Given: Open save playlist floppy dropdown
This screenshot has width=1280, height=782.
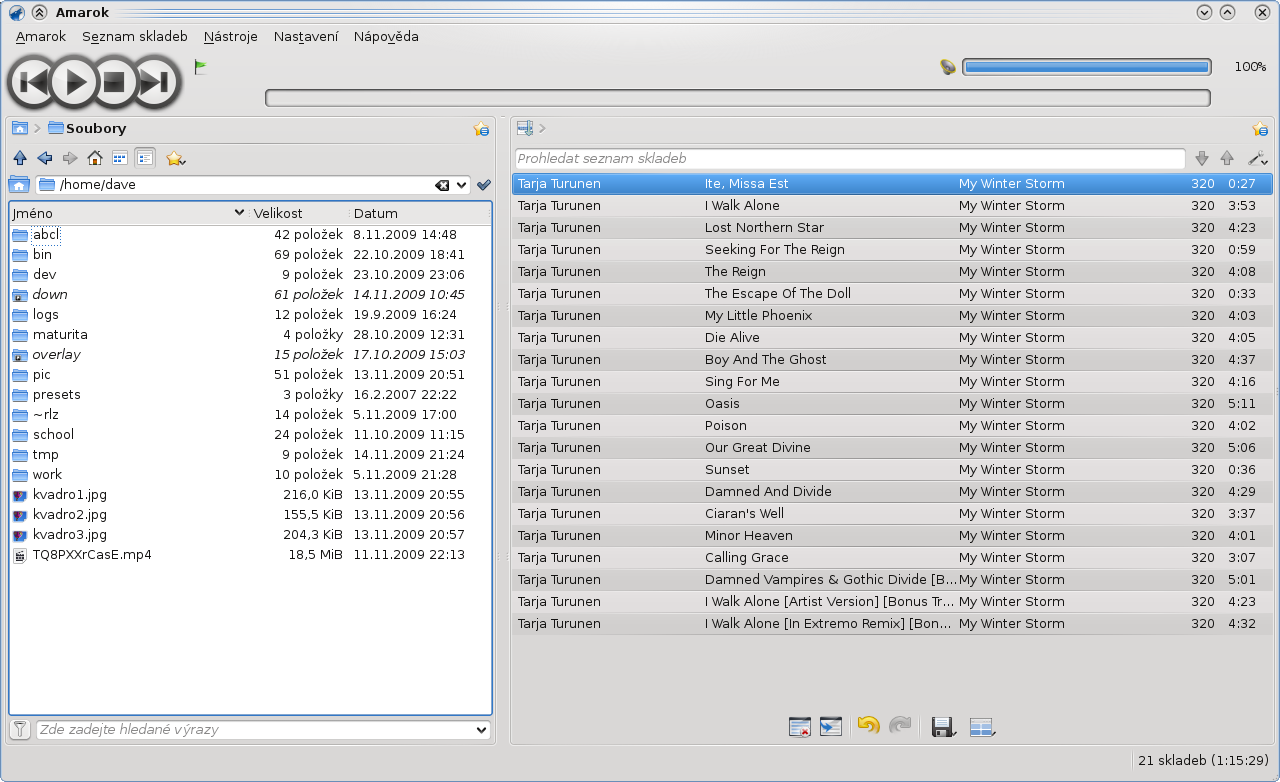Looking at the screenshot, I should point(942,727).
